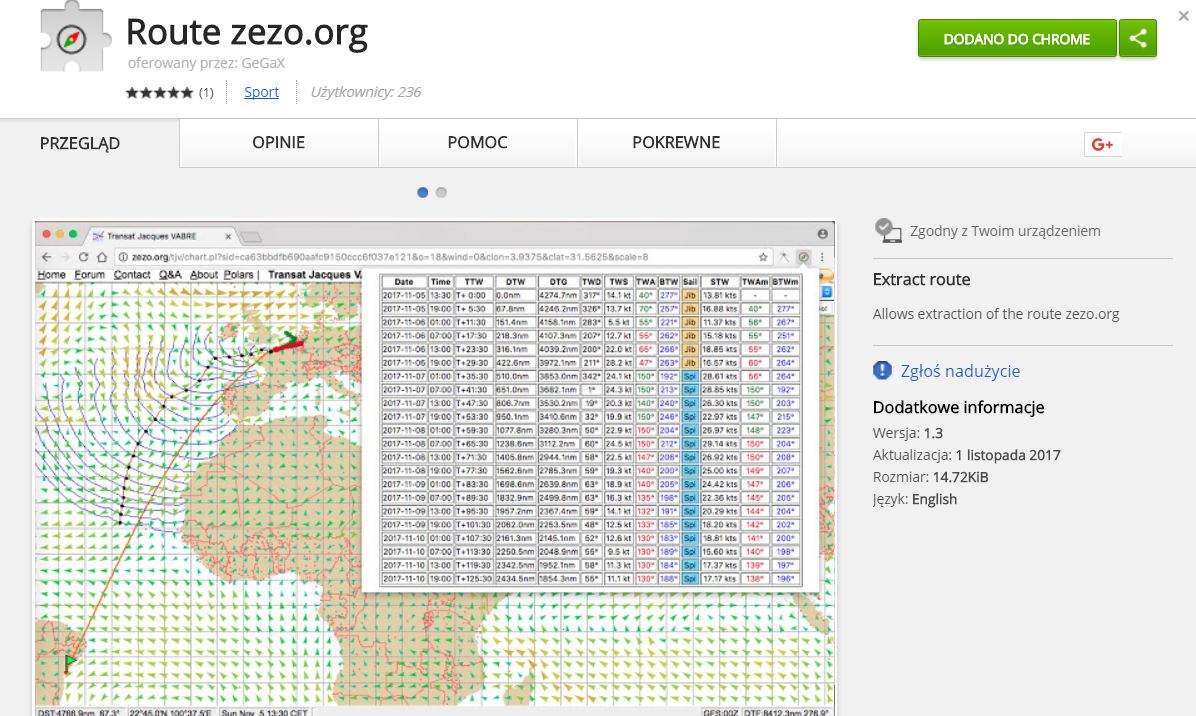Click the Zgłoś nadużycie link
The width and height of the screenshot is (1196, 716).
960,371
